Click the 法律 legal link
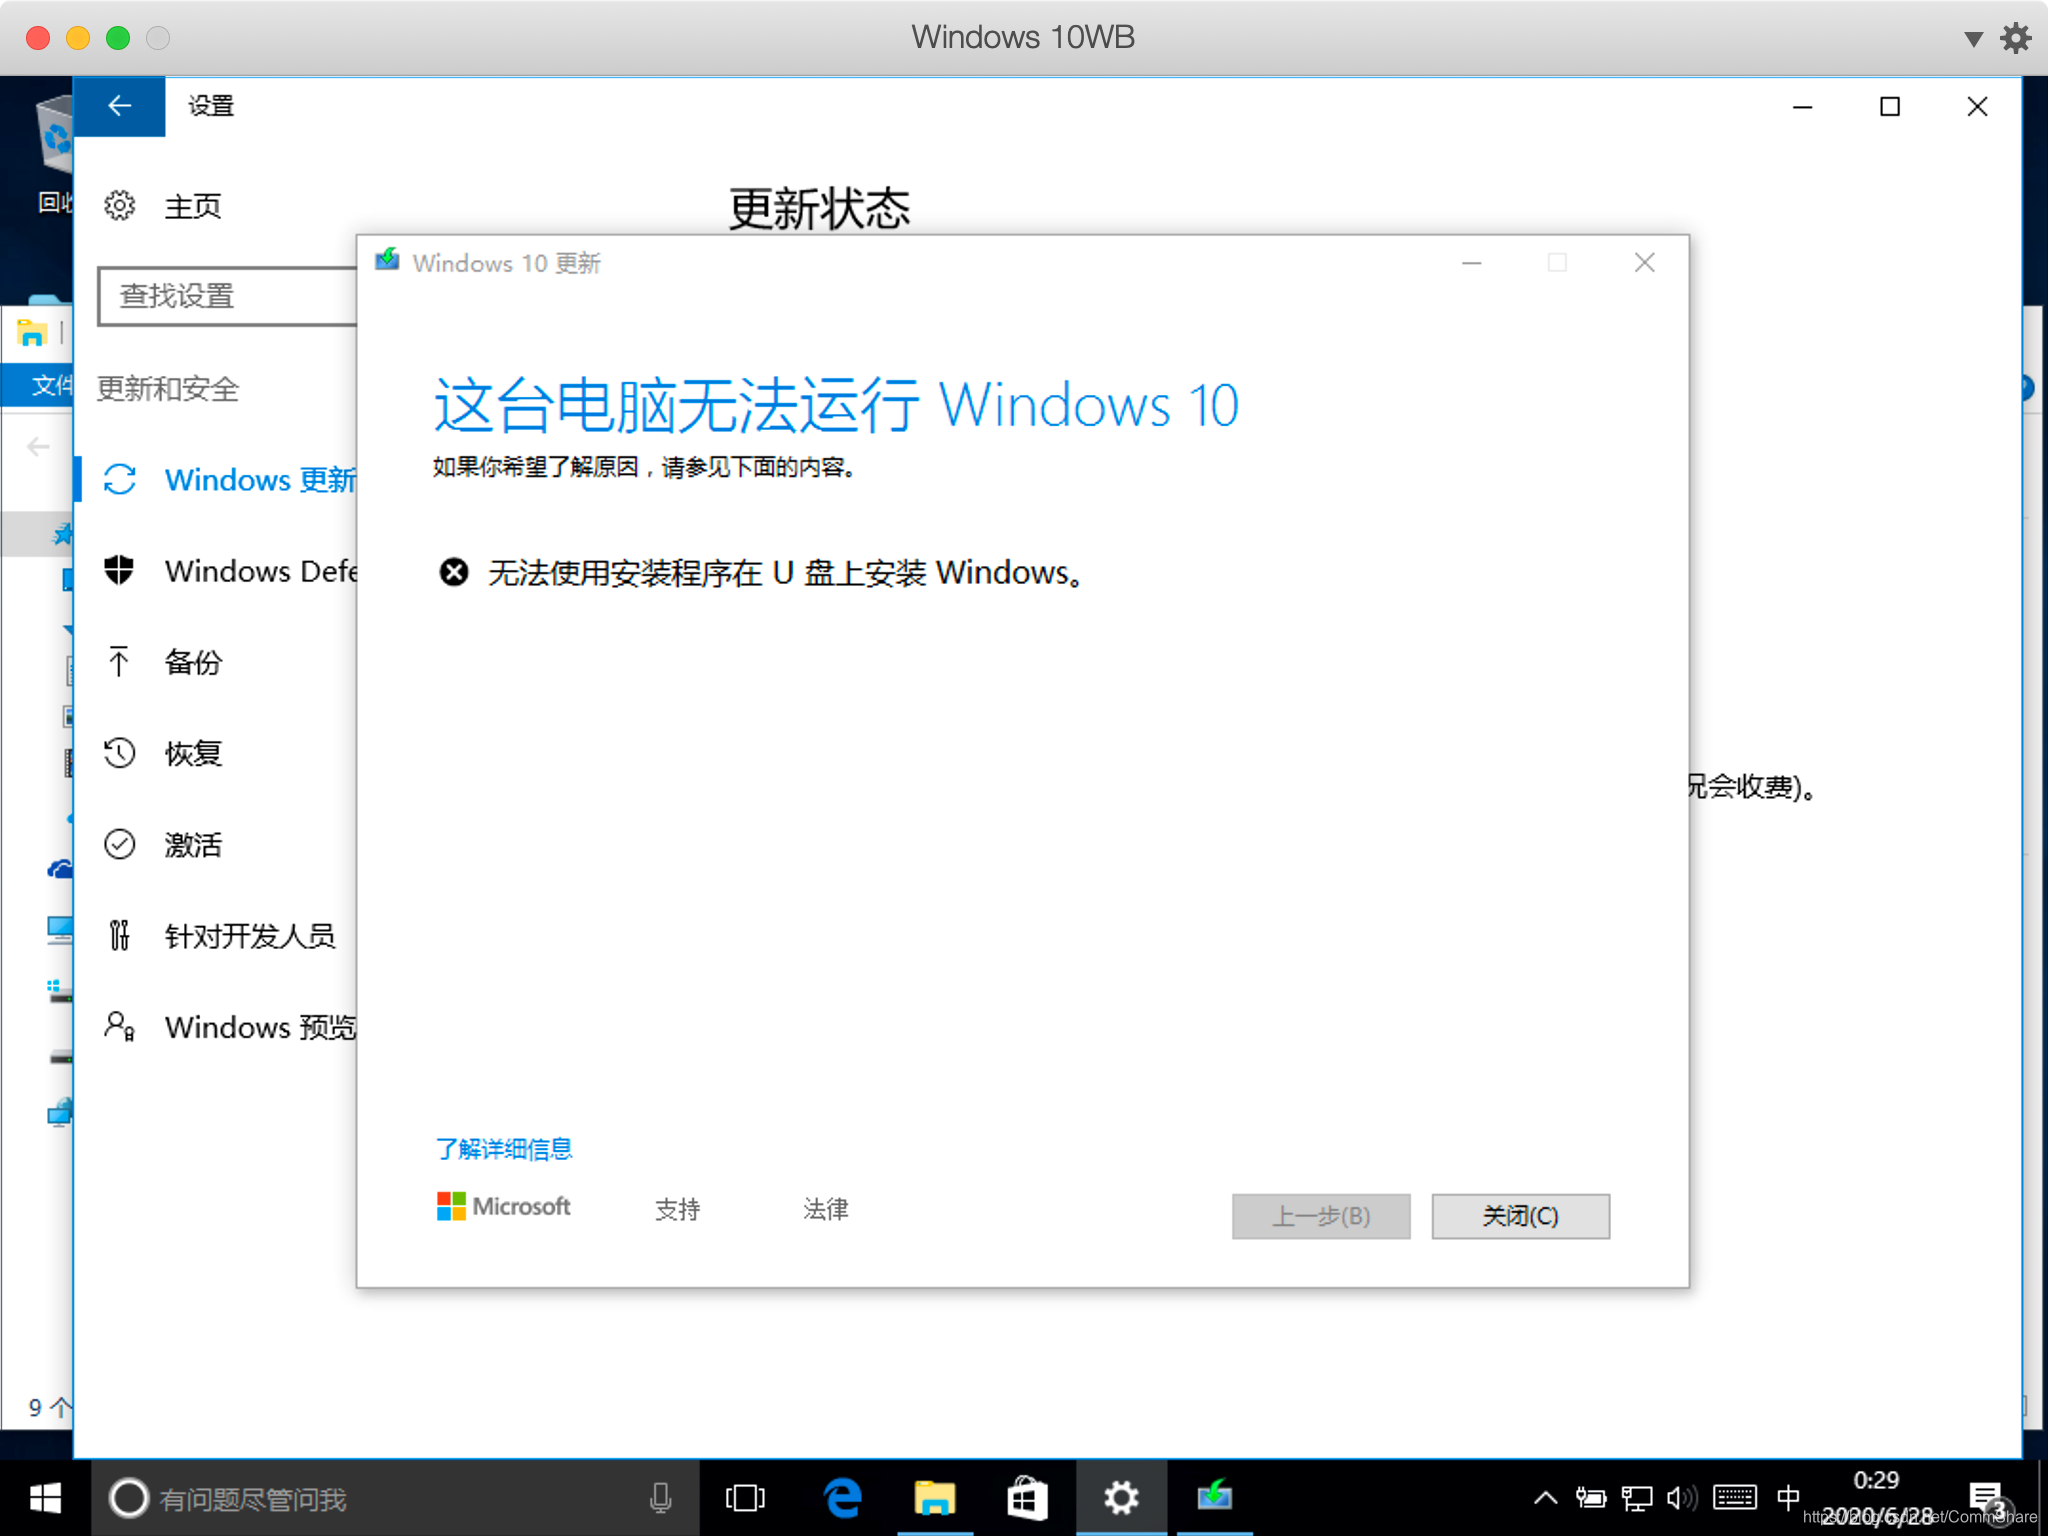The image size is (2048, 1536). coord(825,1210)
